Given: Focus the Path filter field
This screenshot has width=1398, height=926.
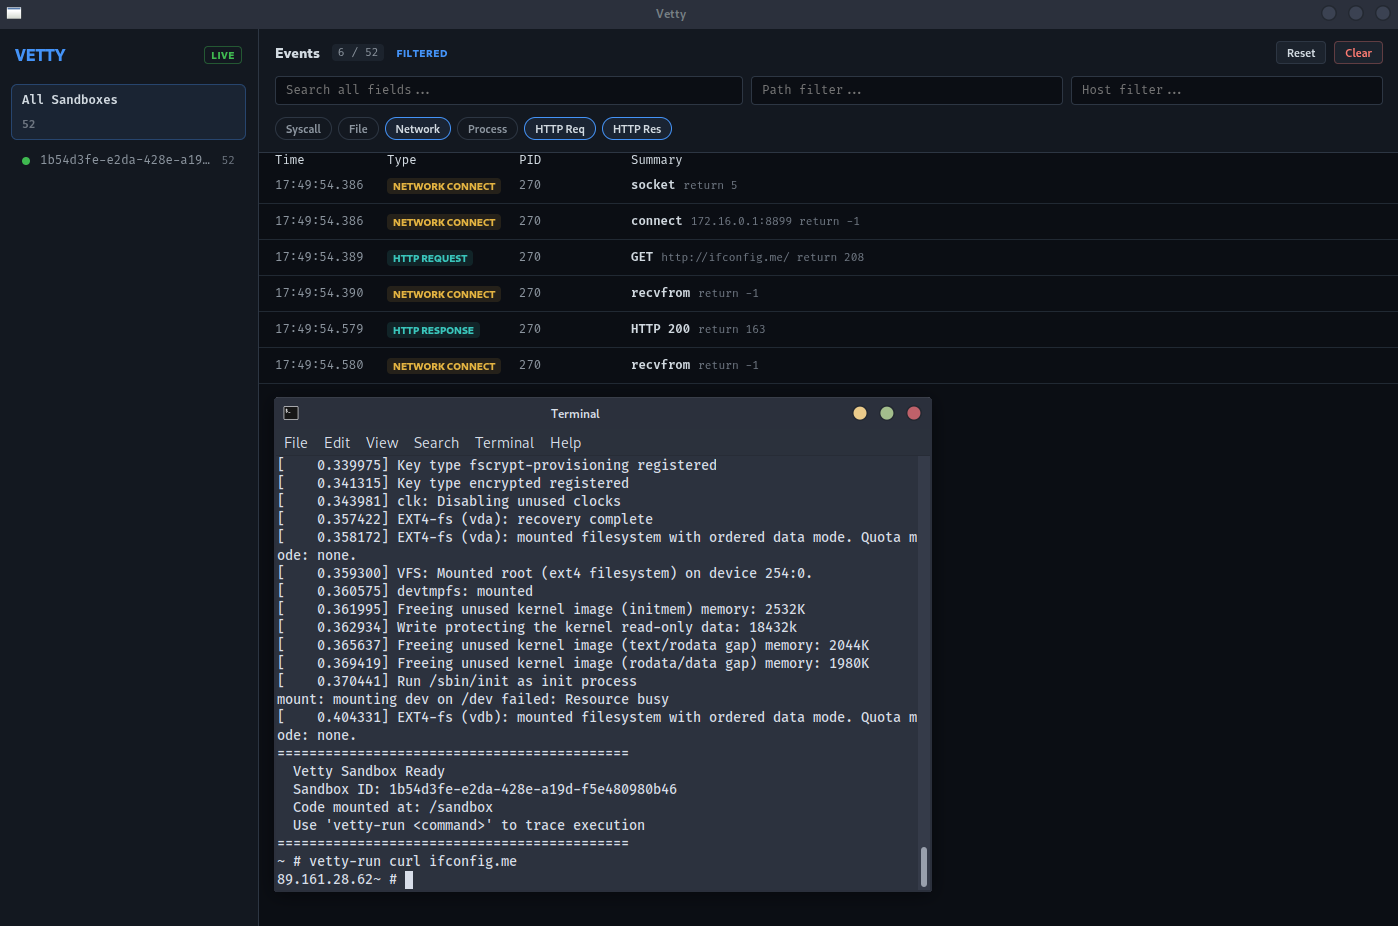Looking at the screenshot, I should (x=907, y=90).
